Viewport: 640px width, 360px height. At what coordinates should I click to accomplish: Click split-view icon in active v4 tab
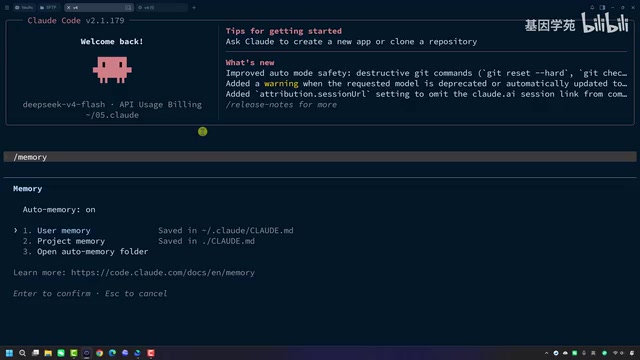coord(128,7)
